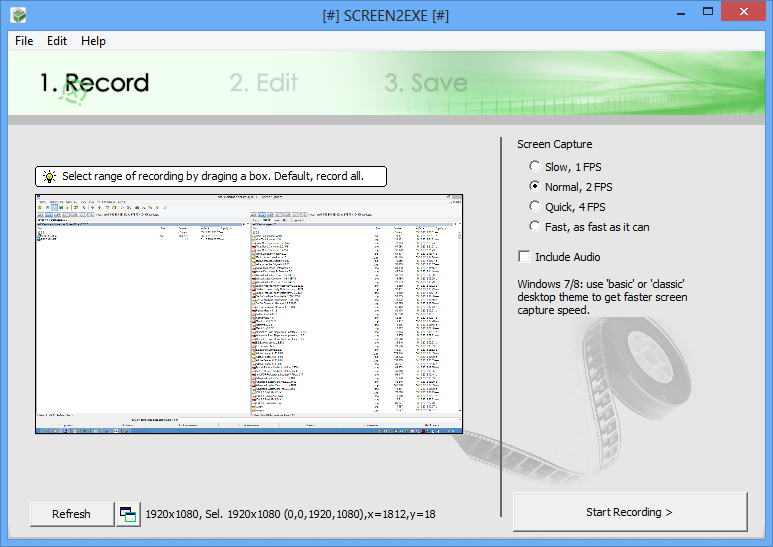Click the light bulb hint icon

49,176
